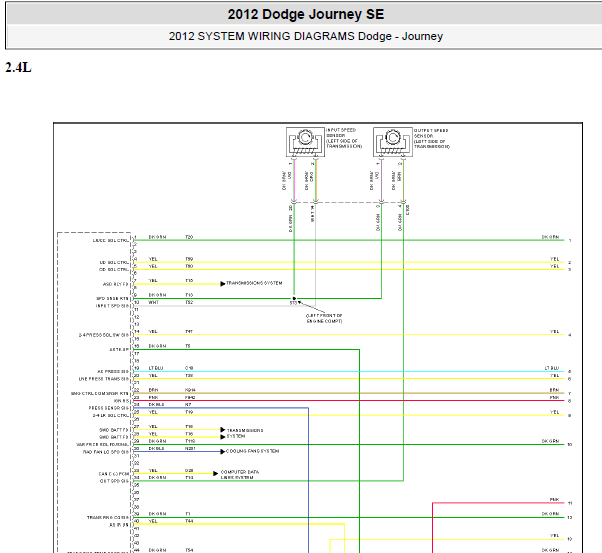Screen dimensions: 602x553
Task: Click the 'BRN' wire label at pin 22
Action: tap(153, 390)
